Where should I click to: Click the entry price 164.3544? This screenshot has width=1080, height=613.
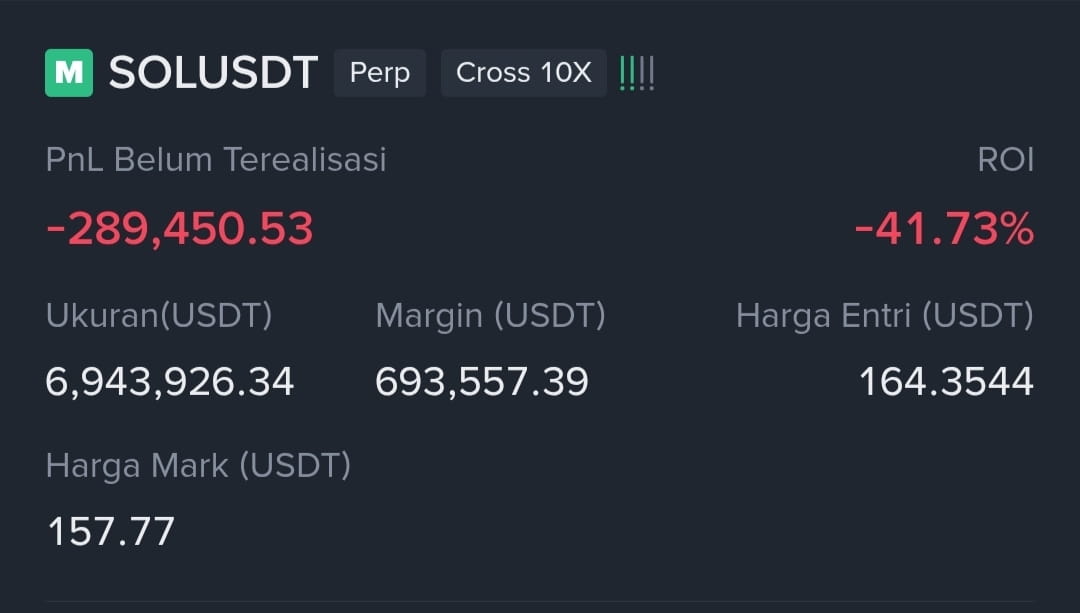click(947, 382)
